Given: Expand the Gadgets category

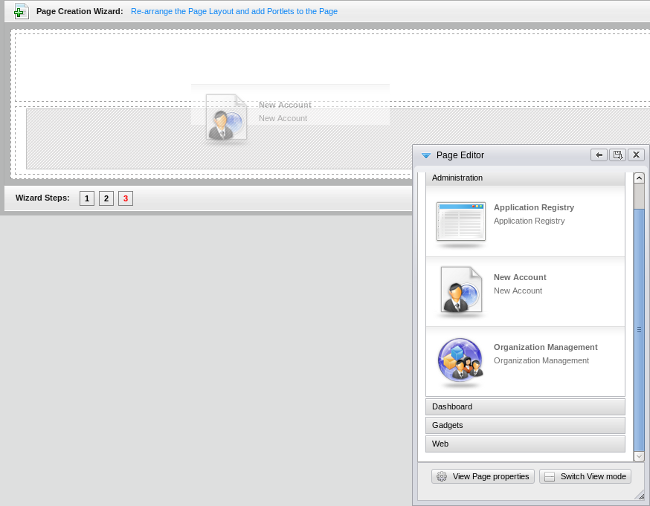Looking at the screenshot, I should tap(525, 425).
